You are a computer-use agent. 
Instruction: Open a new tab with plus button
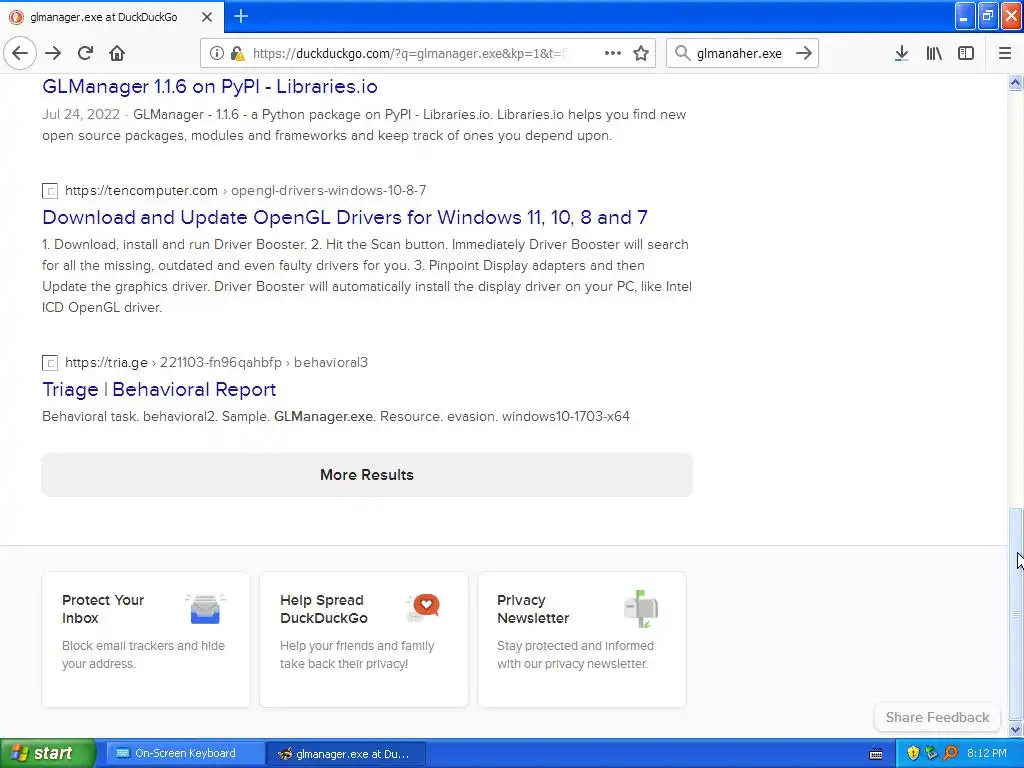241,16
